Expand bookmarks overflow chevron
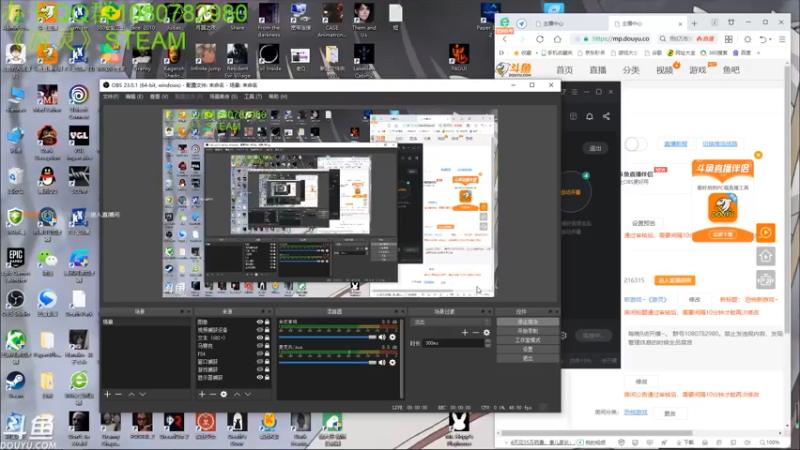 (x=759, y=53)
